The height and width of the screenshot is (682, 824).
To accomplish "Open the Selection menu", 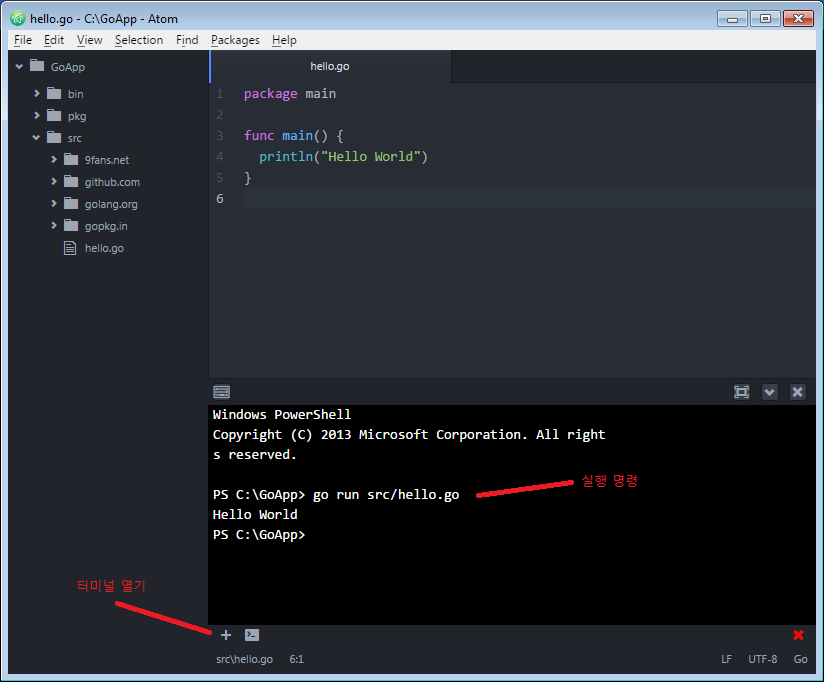I will click(138, 40).
